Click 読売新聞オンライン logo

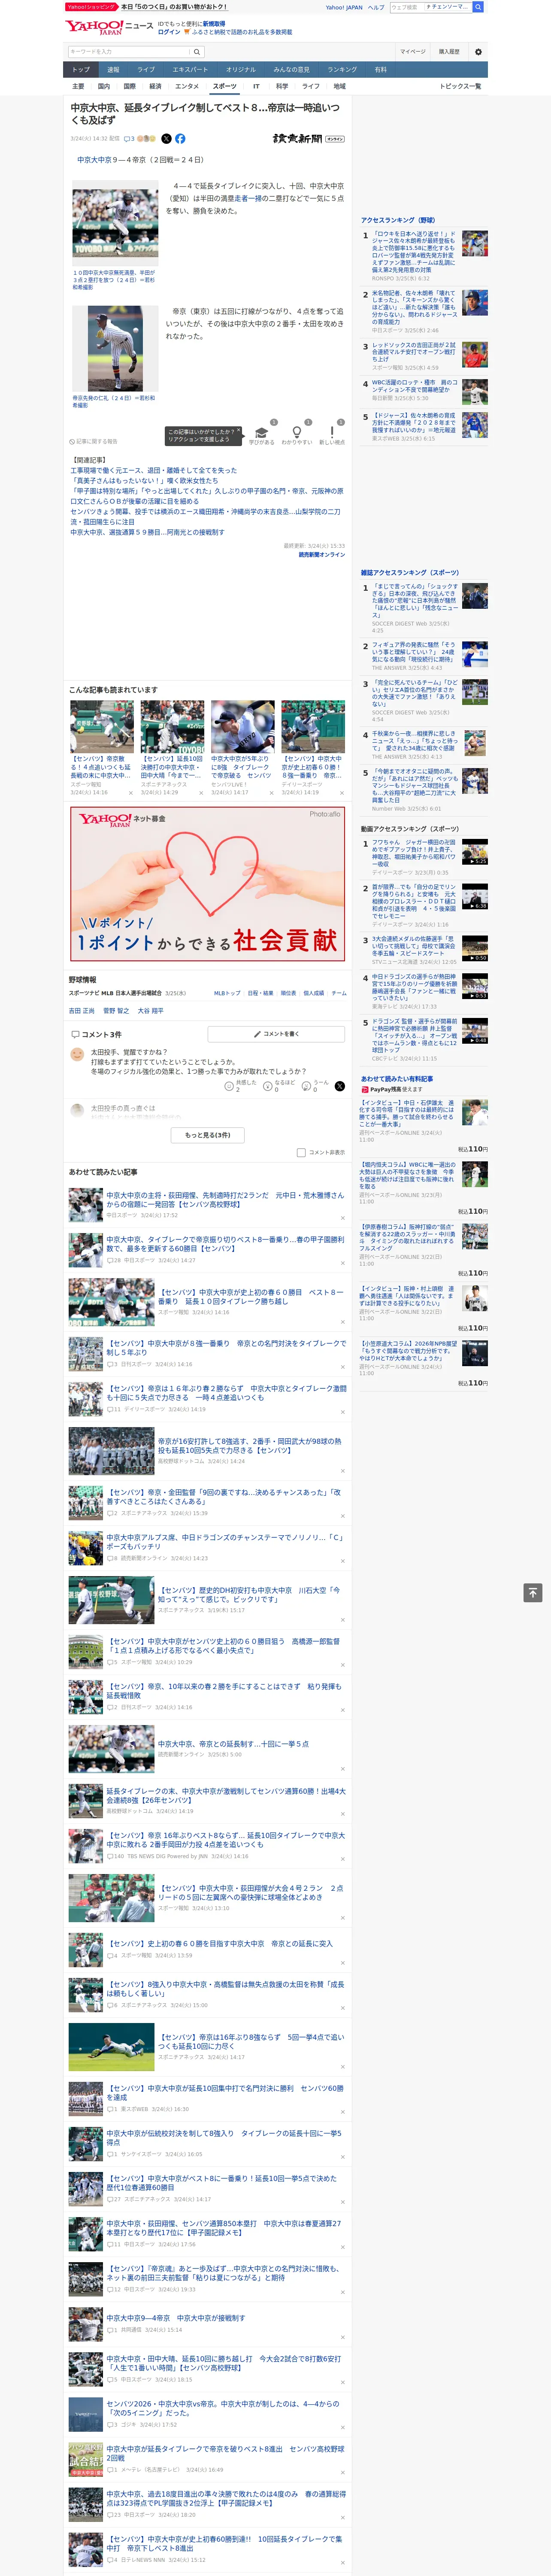click(x=309, y=139)
